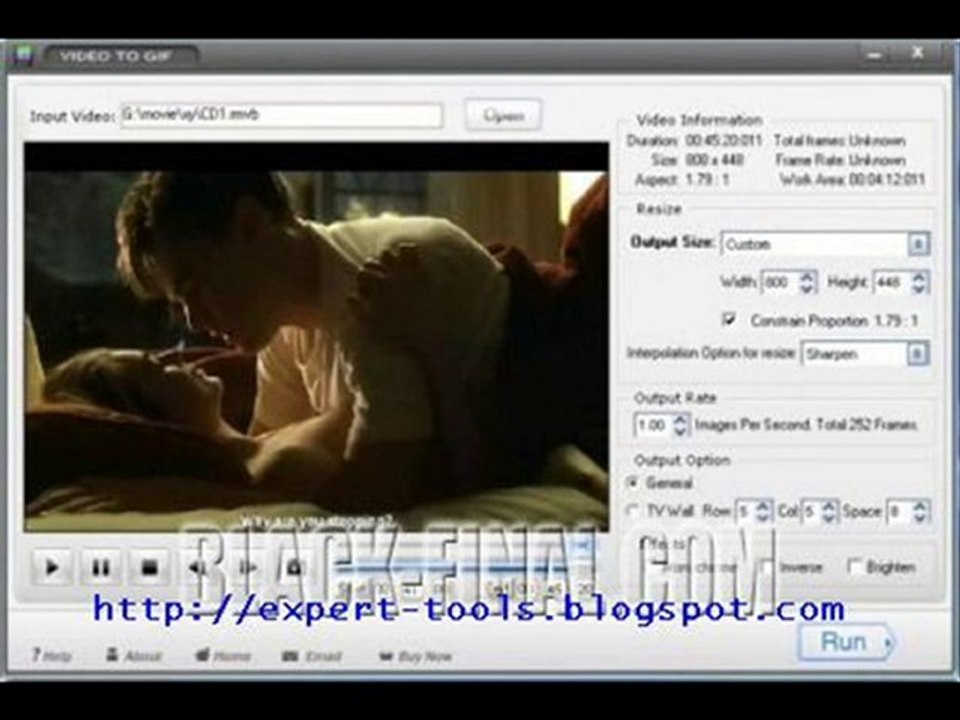Open the Email link

click(x=312, y=656)
